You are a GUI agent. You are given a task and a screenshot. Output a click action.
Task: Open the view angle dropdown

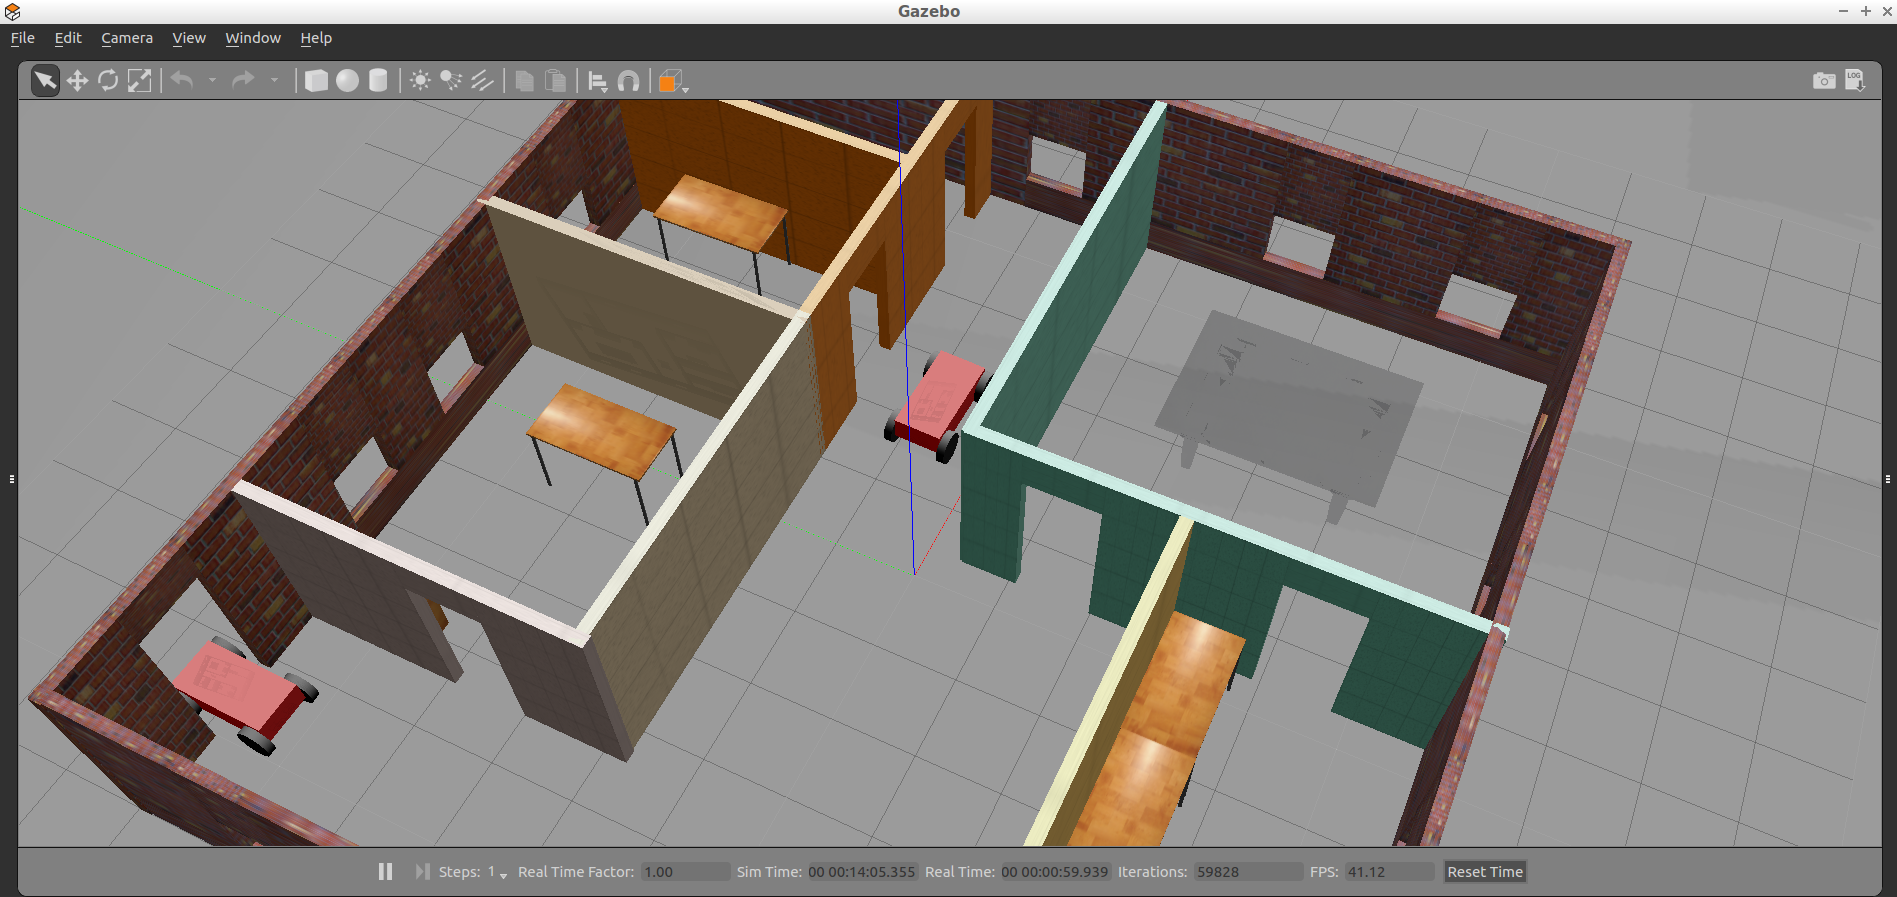[x=685, y=89]
